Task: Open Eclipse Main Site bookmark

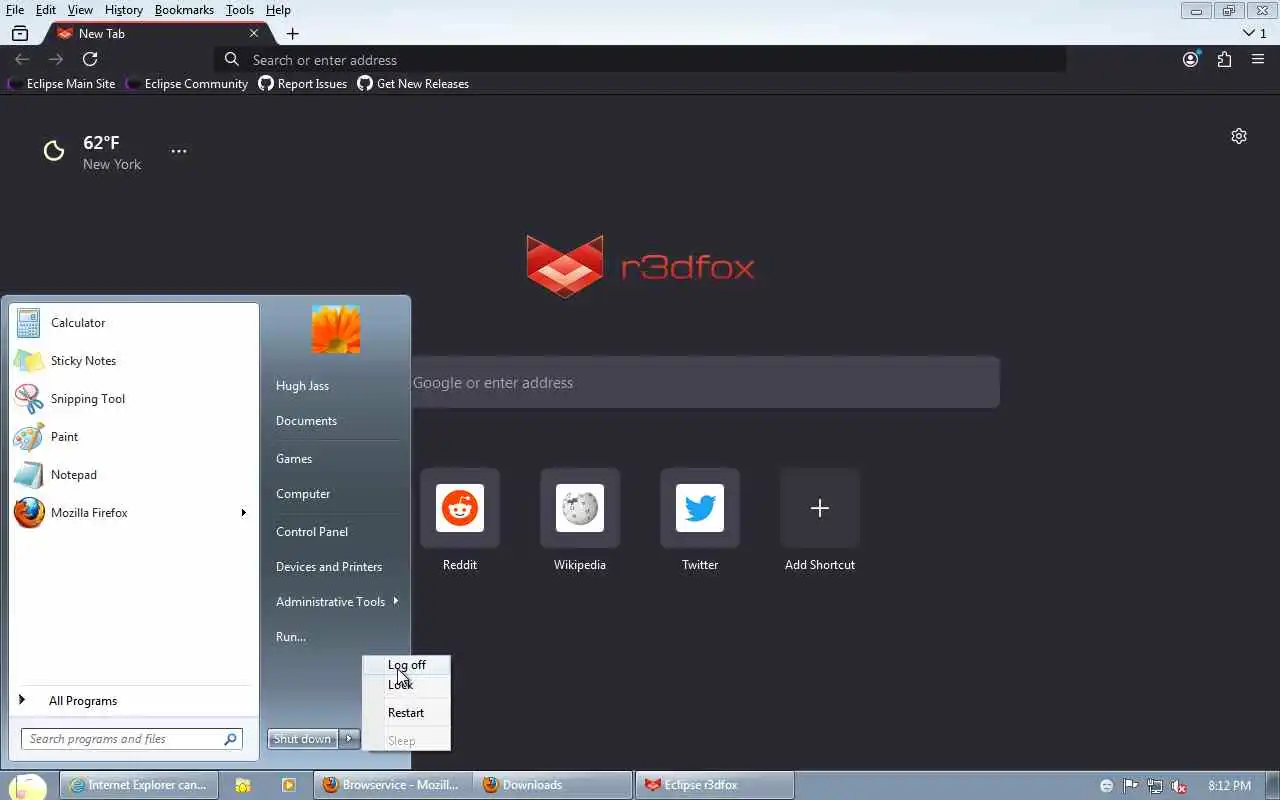Action: (x=62, y=84)
